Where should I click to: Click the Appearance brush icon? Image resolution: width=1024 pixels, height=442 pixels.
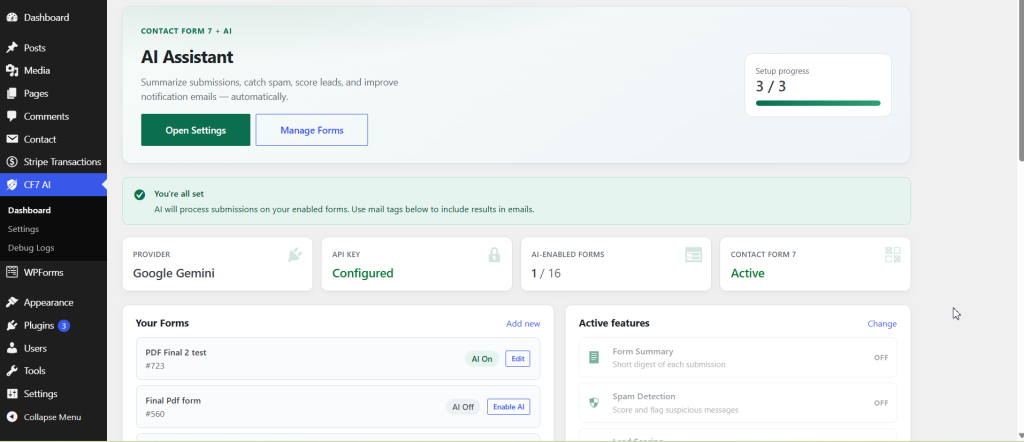click(x=12, y=302)
